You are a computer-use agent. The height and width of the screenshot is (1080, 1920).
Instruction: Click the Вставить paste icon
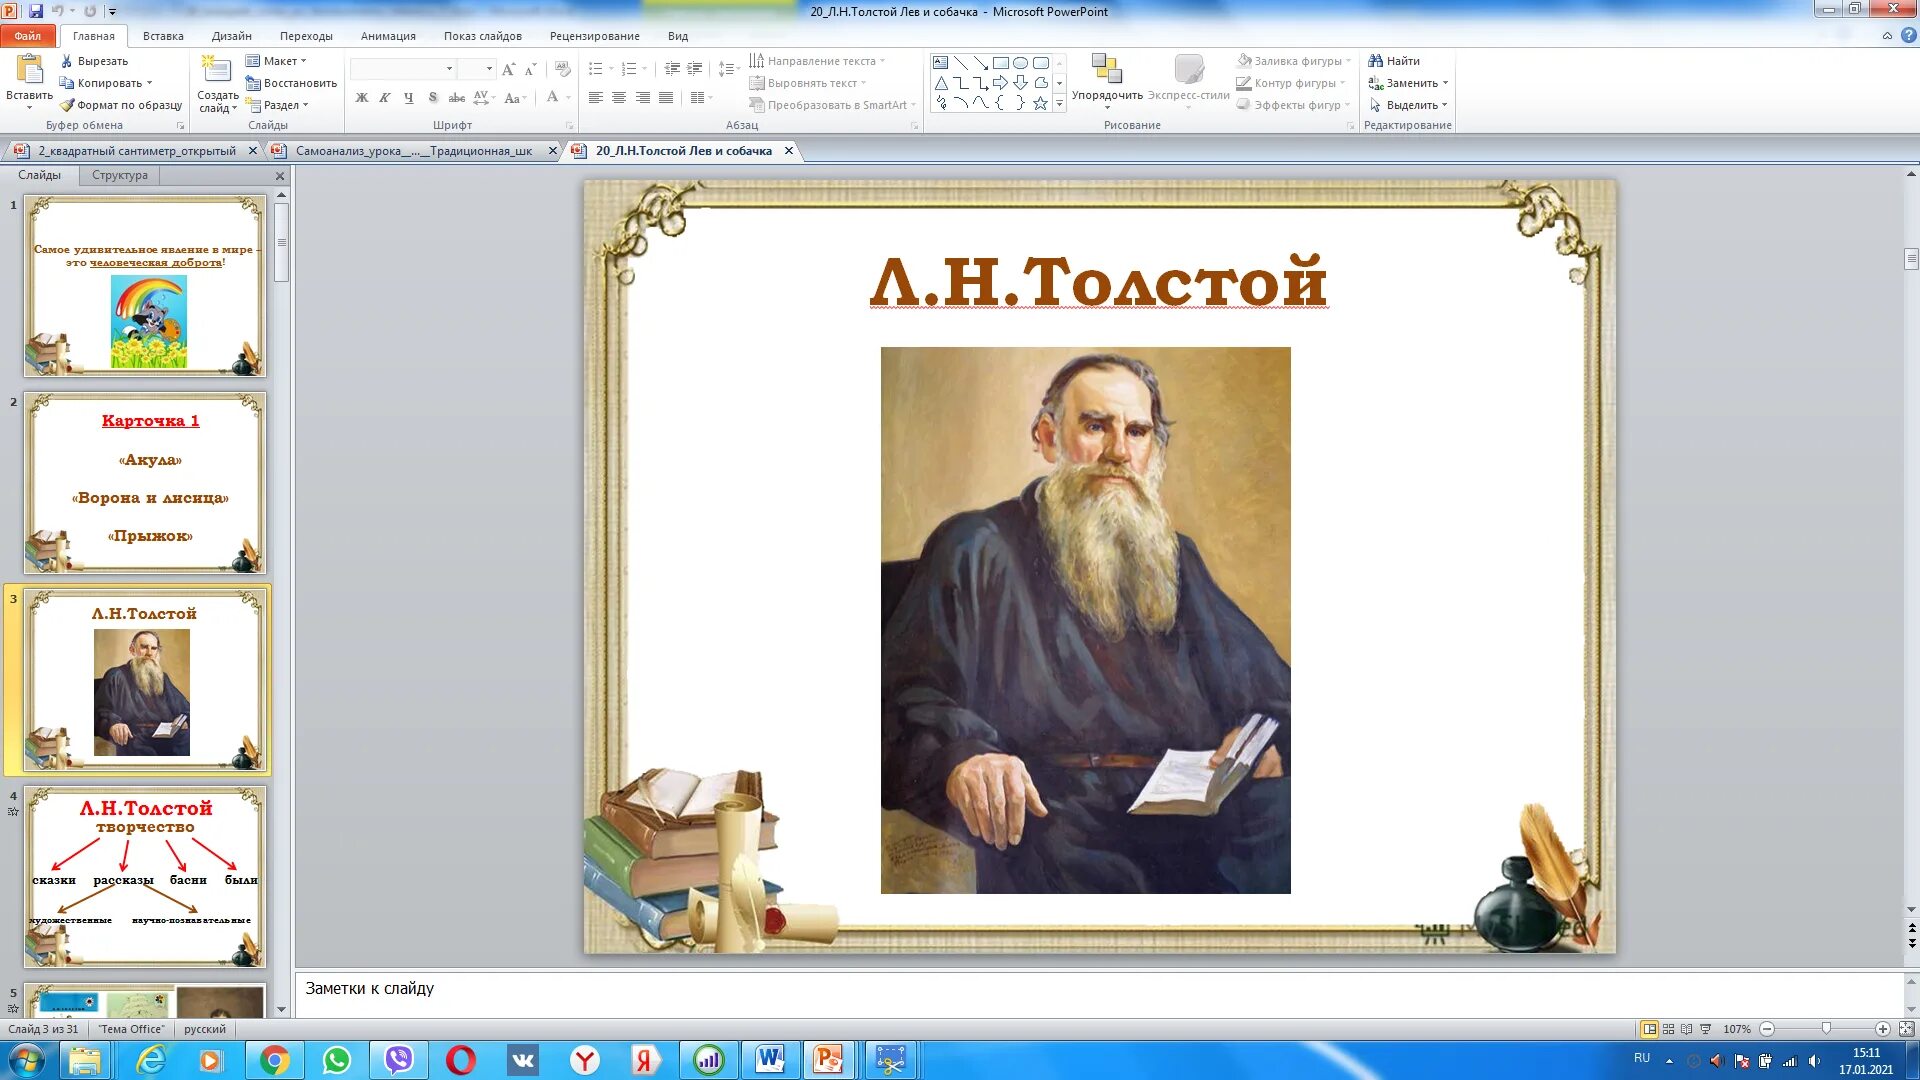[x=29, y=70]
